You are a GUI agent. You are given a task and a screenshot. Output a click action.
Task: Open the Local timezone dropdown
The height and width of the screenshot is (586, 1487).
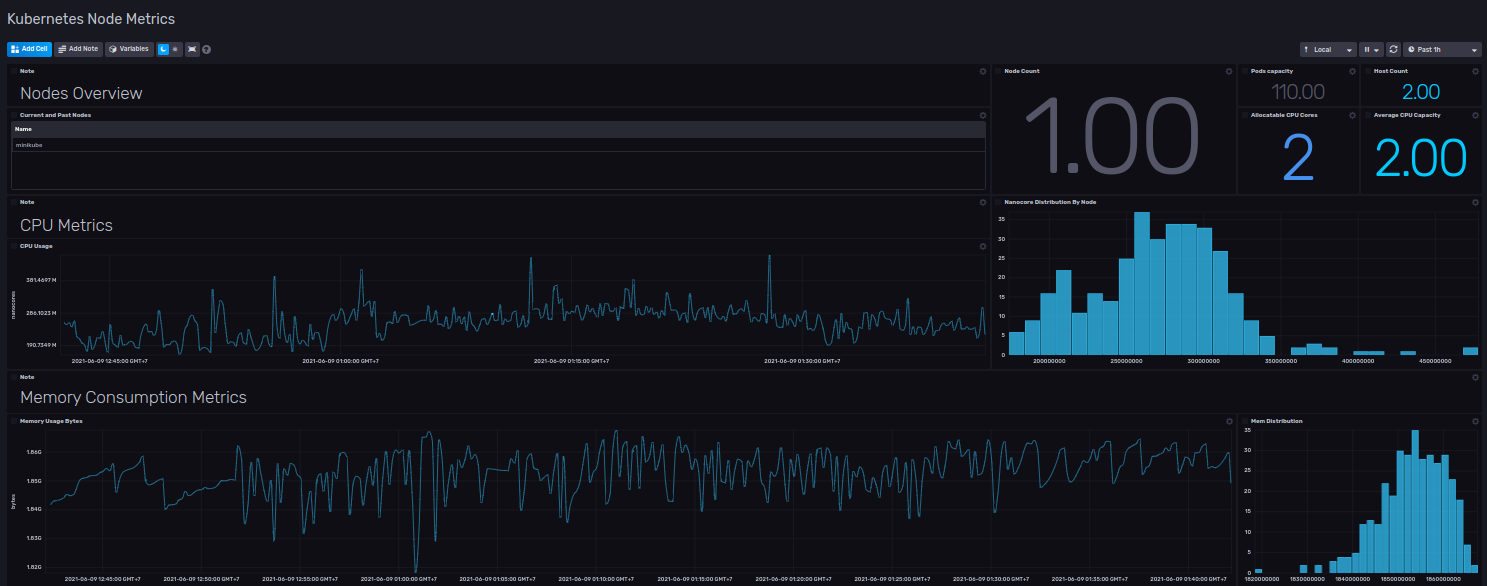1327,49
